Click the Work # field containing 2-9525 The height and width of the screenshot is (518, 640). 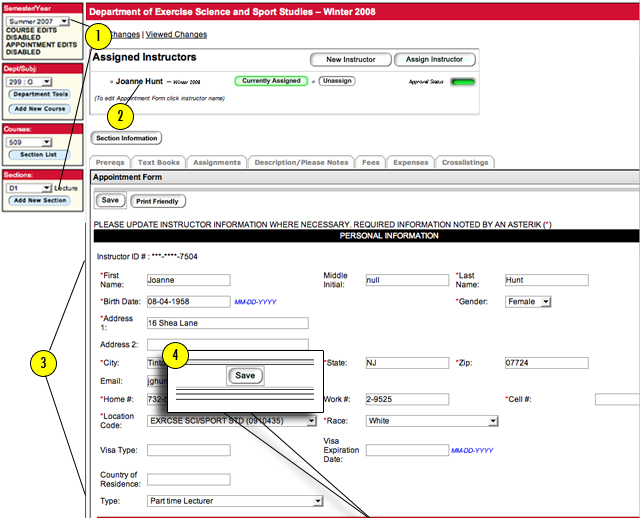pos(407,399)
